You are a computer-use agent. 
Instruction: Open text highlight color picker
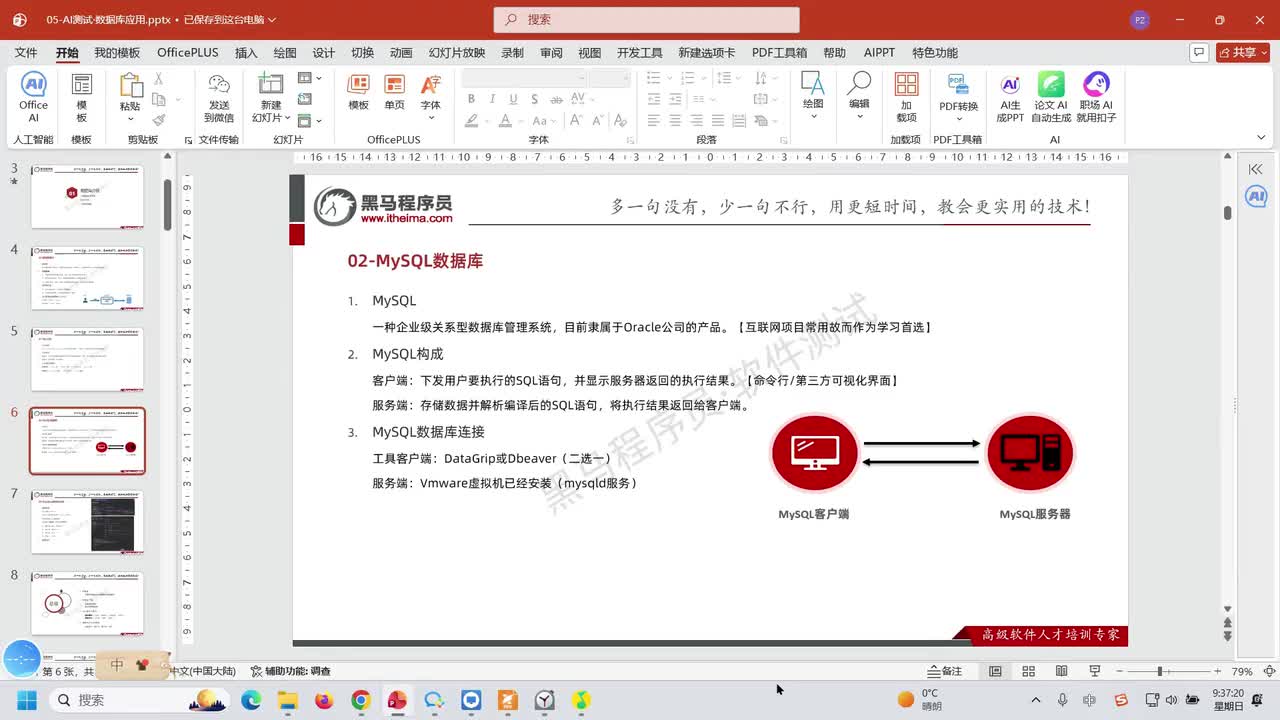pos(471,120)
